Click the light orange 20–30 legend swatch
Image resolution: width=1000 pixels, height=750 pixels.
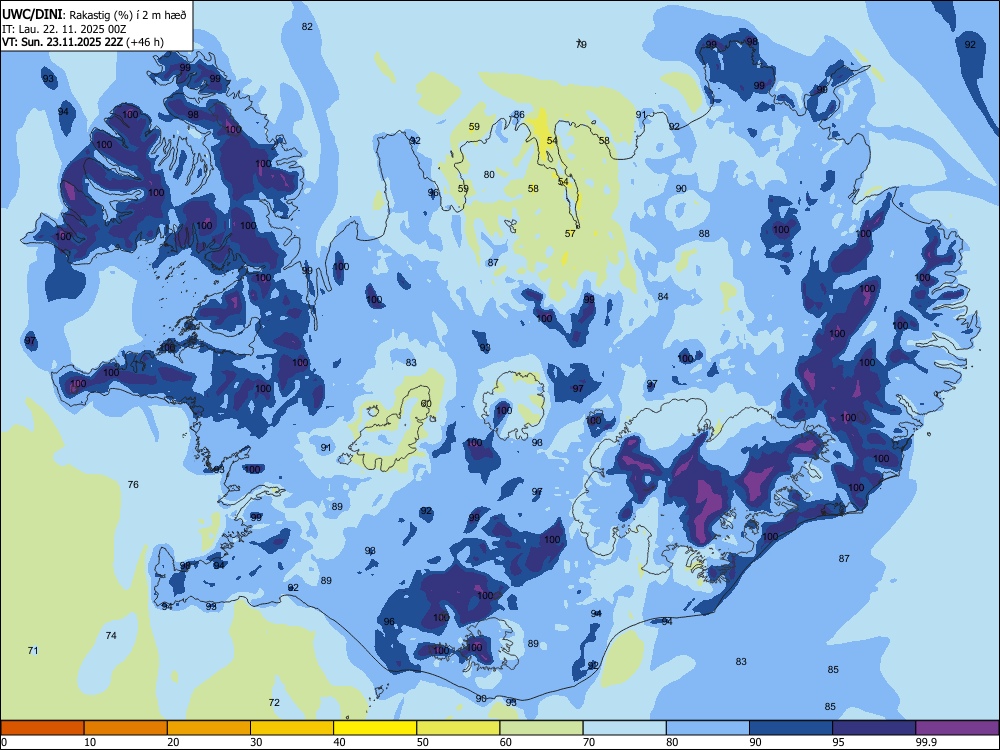pos(209,728)
